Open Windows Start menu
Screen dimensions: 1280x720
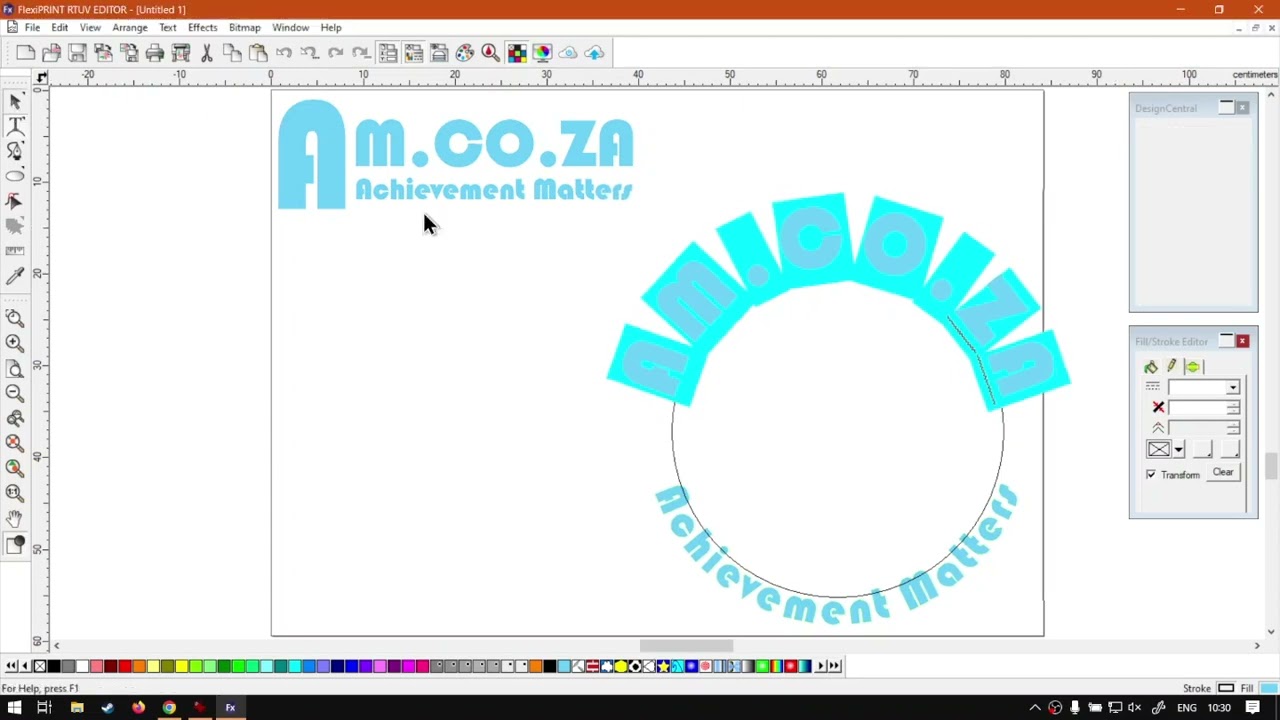[14, 708]
